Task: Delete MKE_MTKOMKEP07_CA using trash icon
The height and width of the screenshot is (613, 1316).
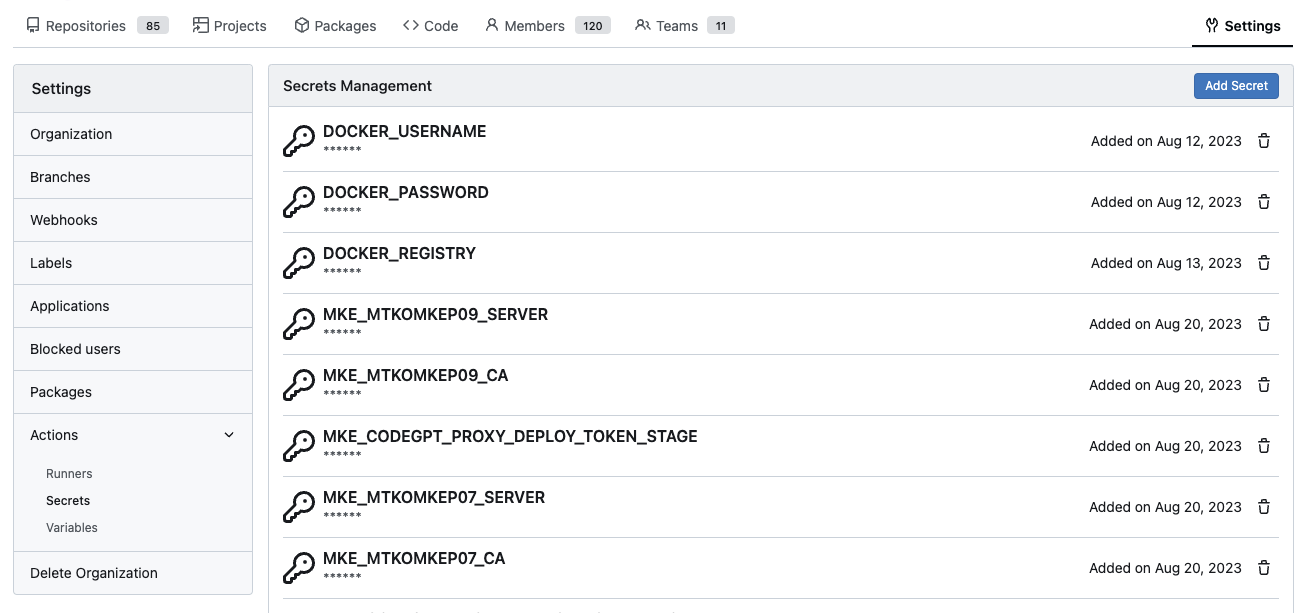Action: [1264, 568]
